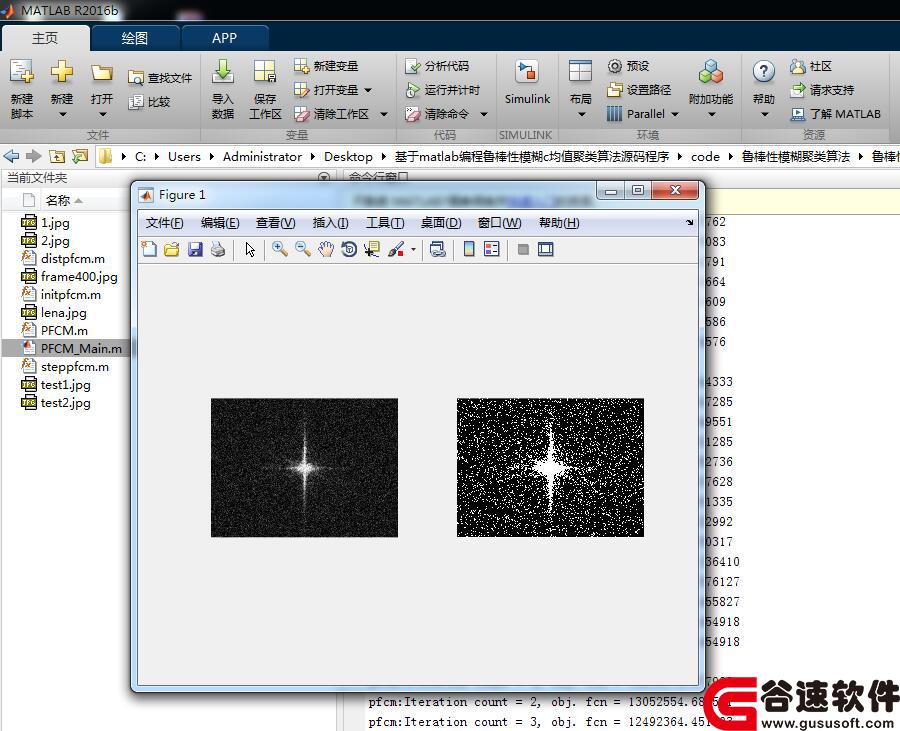The width and height of the screenshot is (900, 731).
Task: Click Save Workspace icon
Action: (x=265, y=72)
